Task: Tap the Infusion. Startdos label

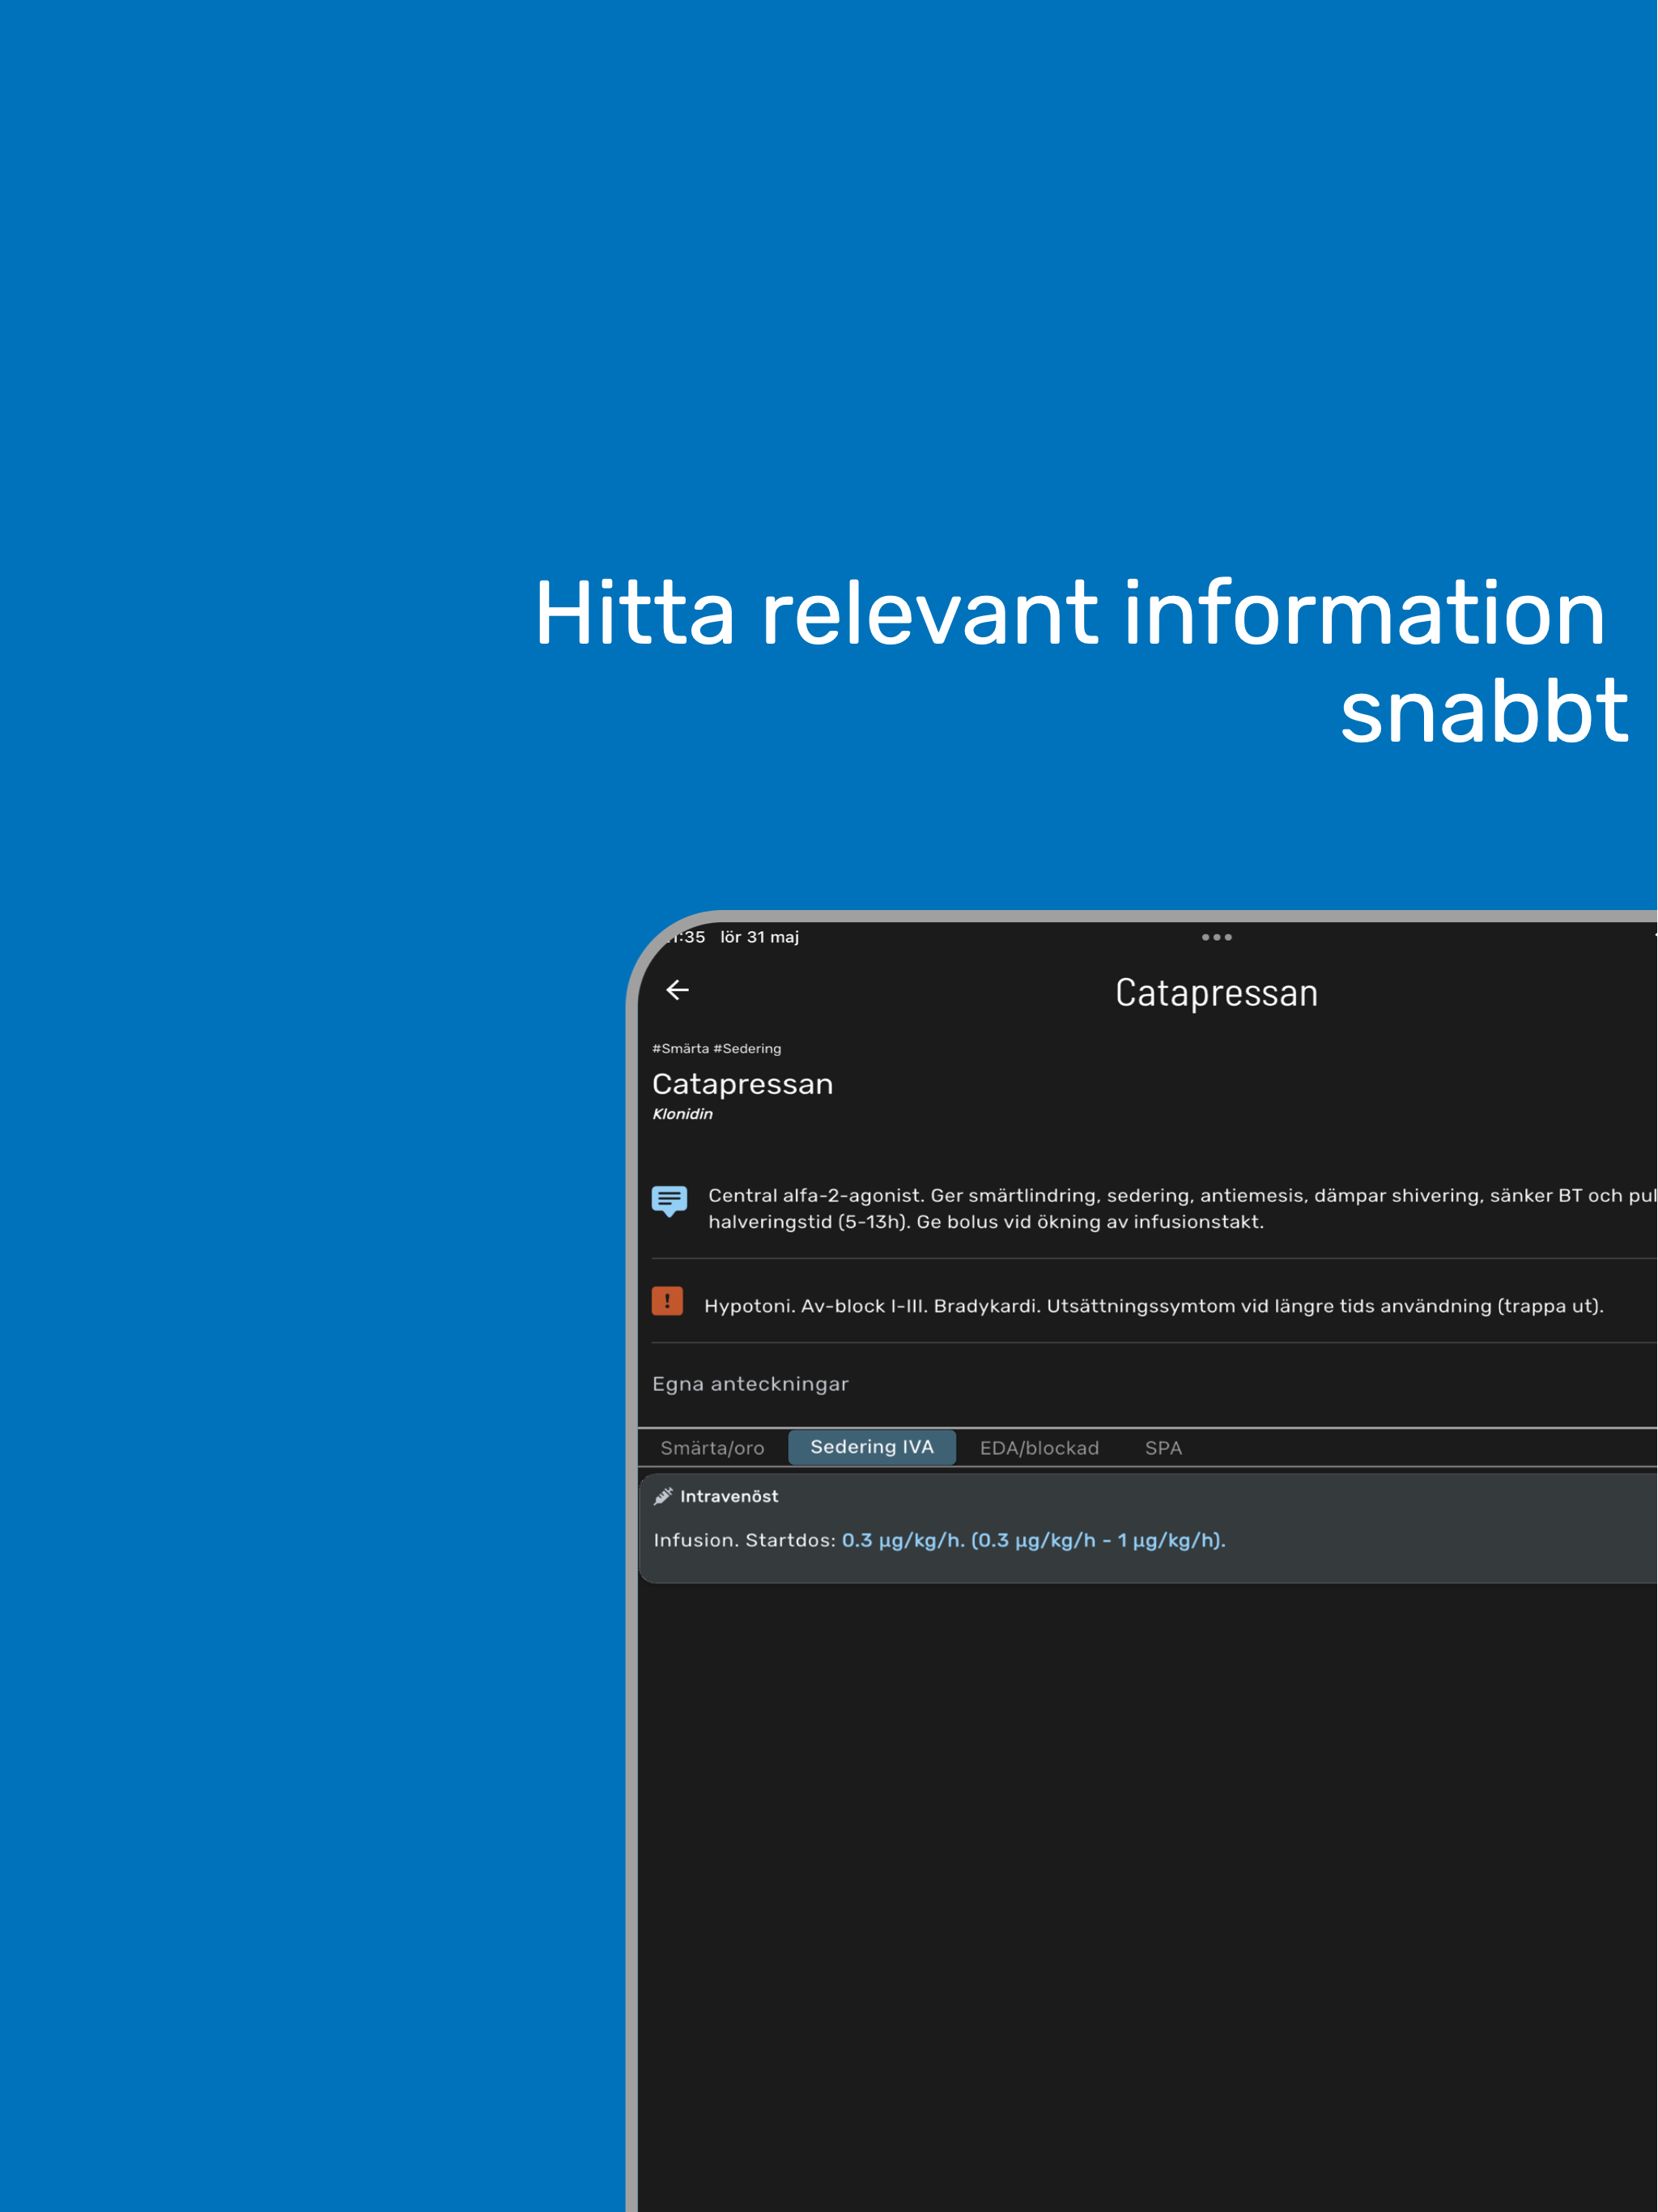Action: (744, 1540)
